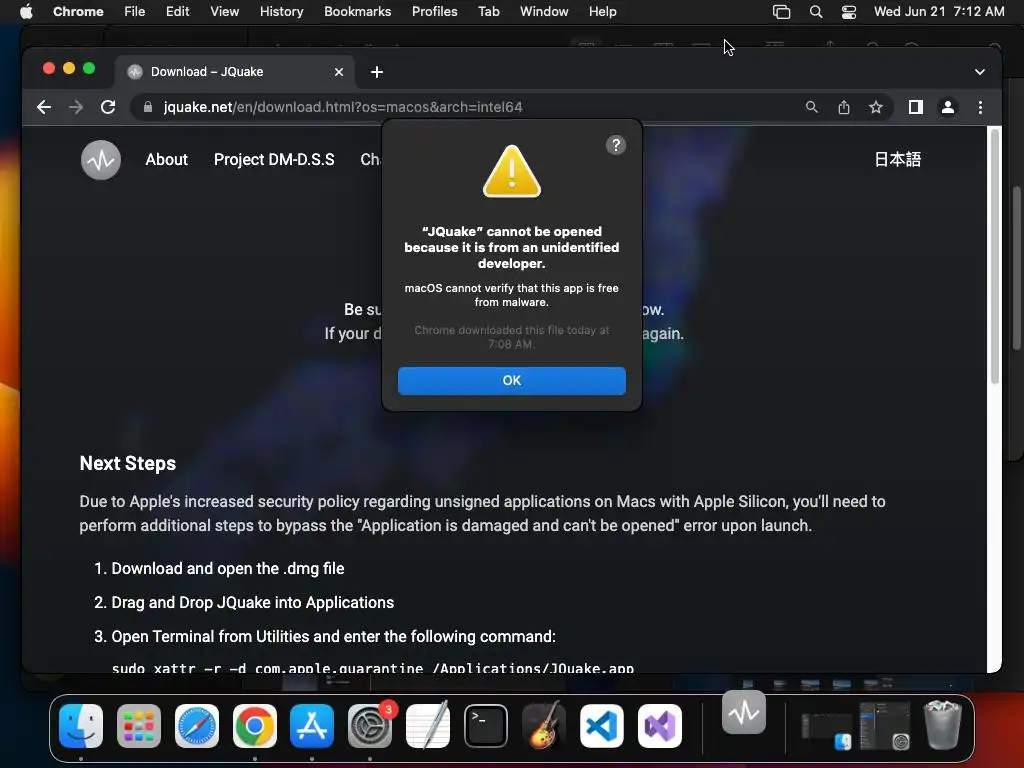
Task: Open Finder from the Dock
Action: tap(81, 726)
